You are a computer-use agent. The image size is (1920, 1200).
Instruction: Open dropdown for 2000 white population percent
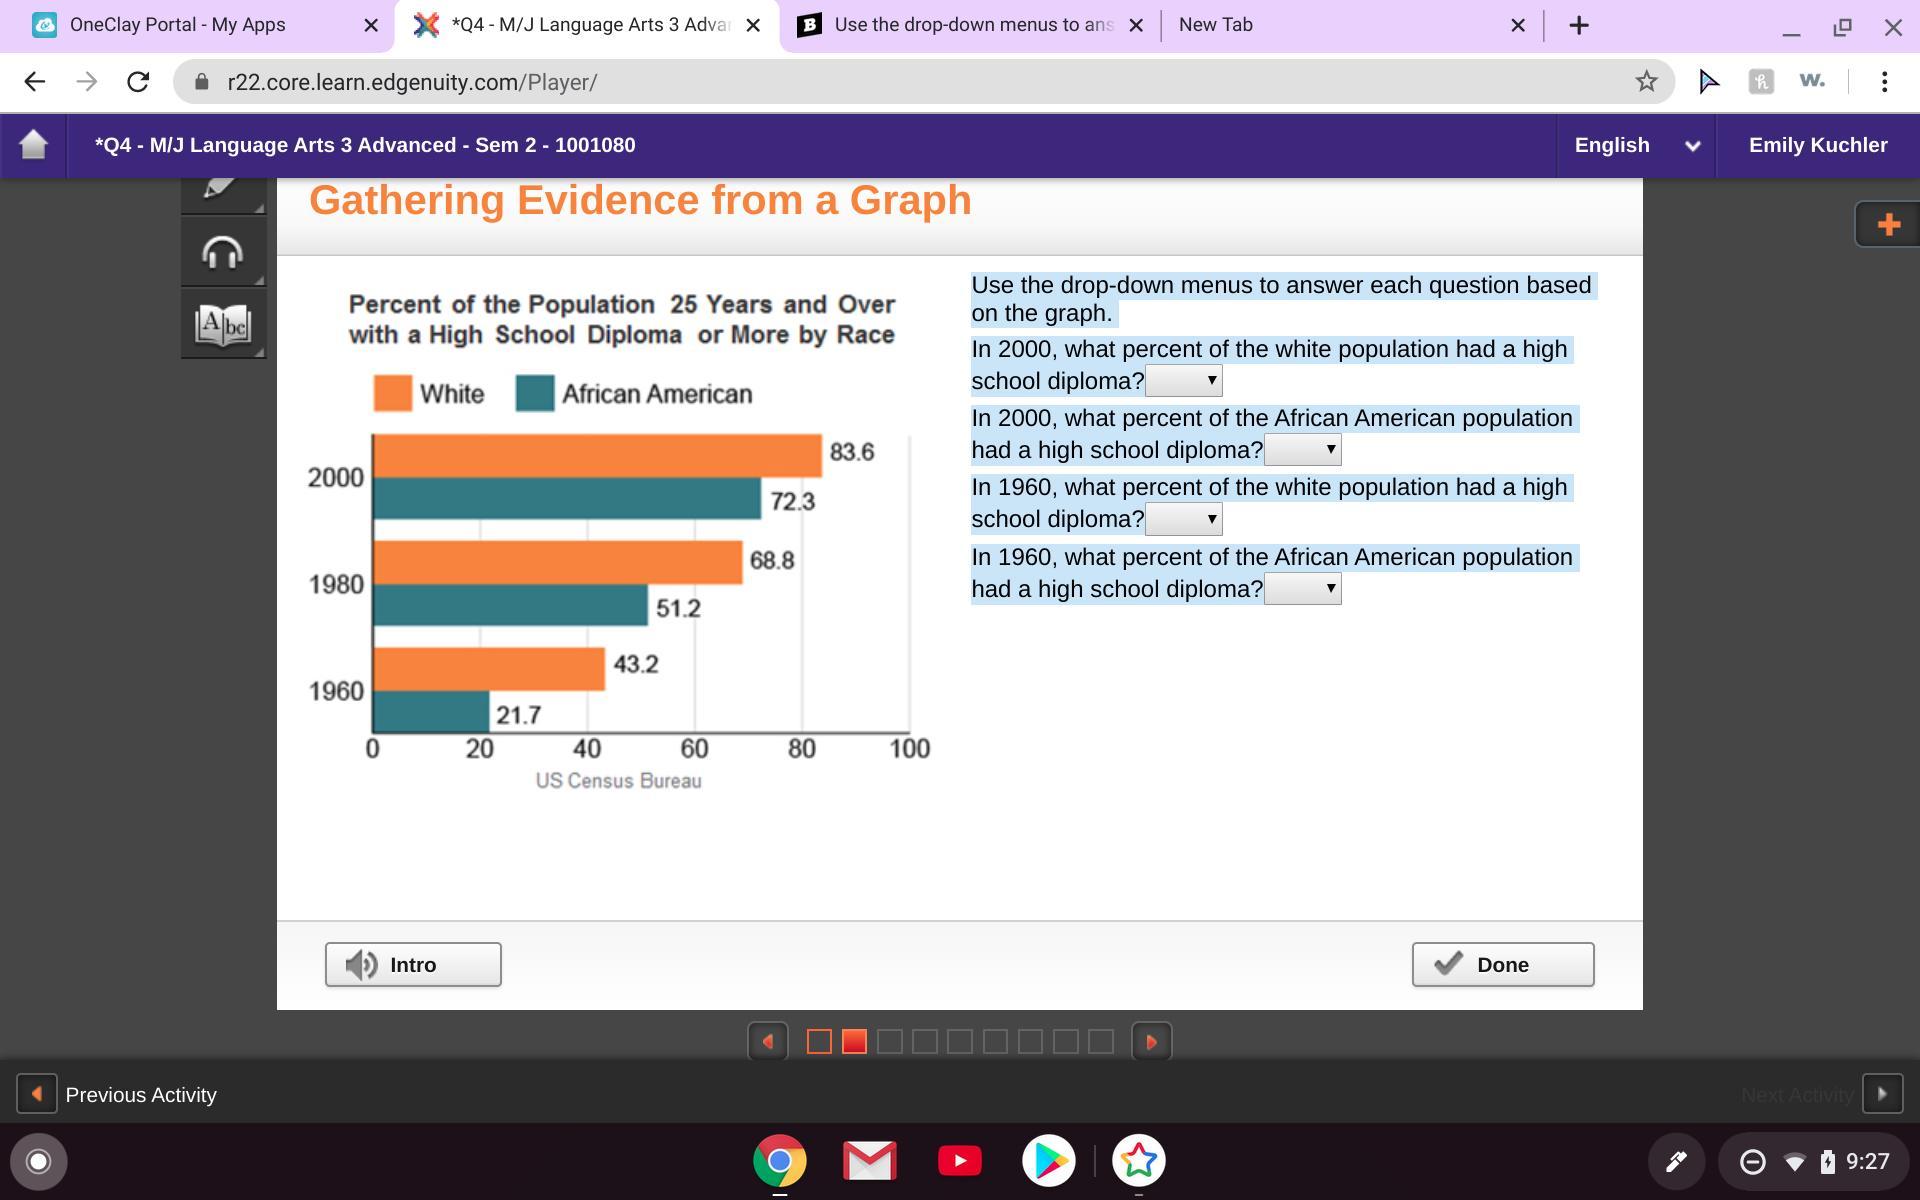pos(1184,381)
